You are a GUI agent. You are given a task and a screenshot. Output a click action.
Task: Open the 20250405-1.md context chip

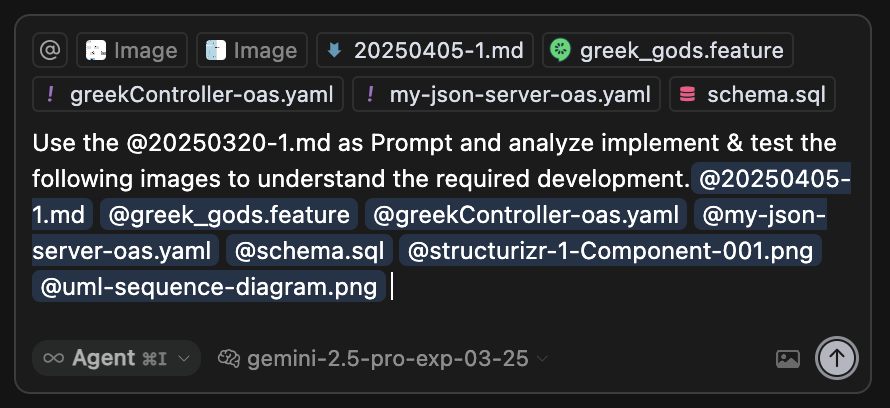click(425, 51)
